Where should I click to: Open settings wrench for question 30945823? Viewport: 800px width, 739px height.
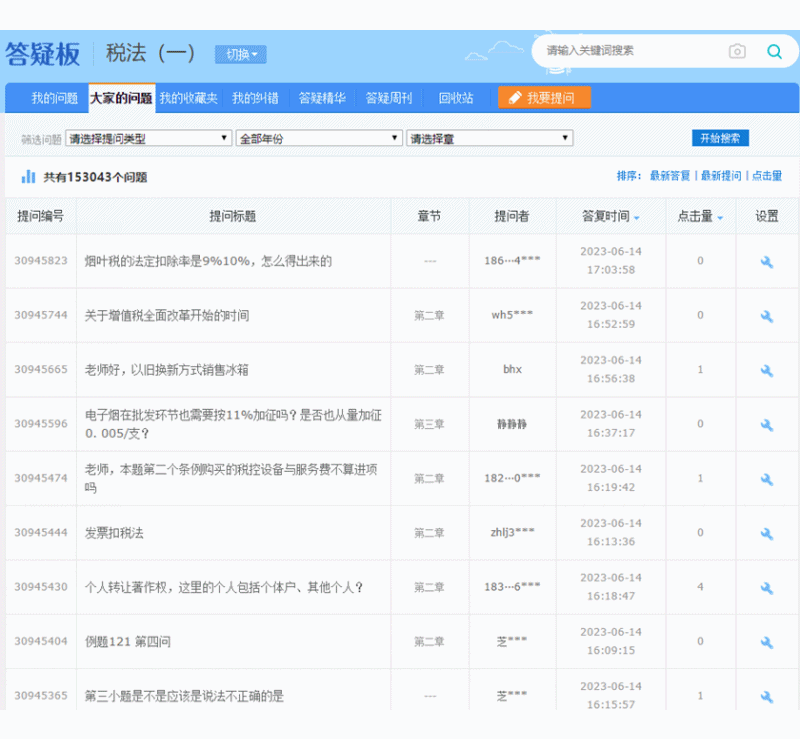point(767,260)
